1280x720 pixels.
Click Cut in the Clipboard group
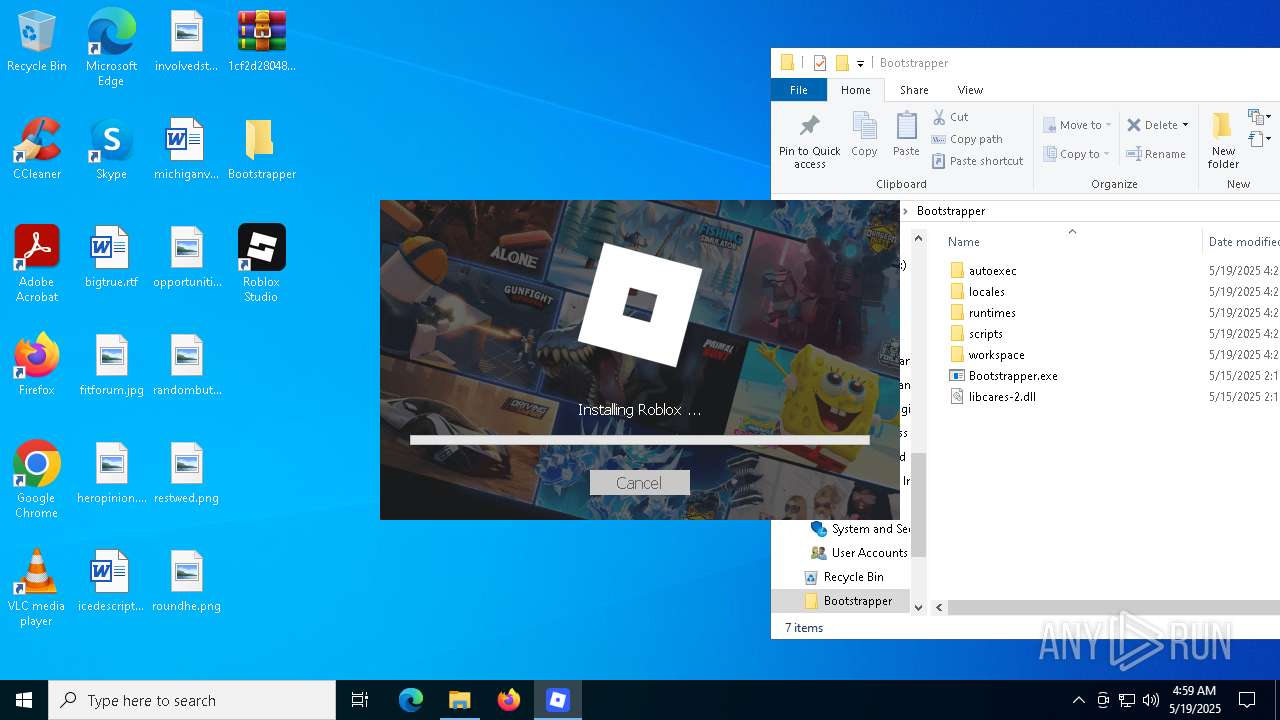pyautogui.click(x=950, y=117)
